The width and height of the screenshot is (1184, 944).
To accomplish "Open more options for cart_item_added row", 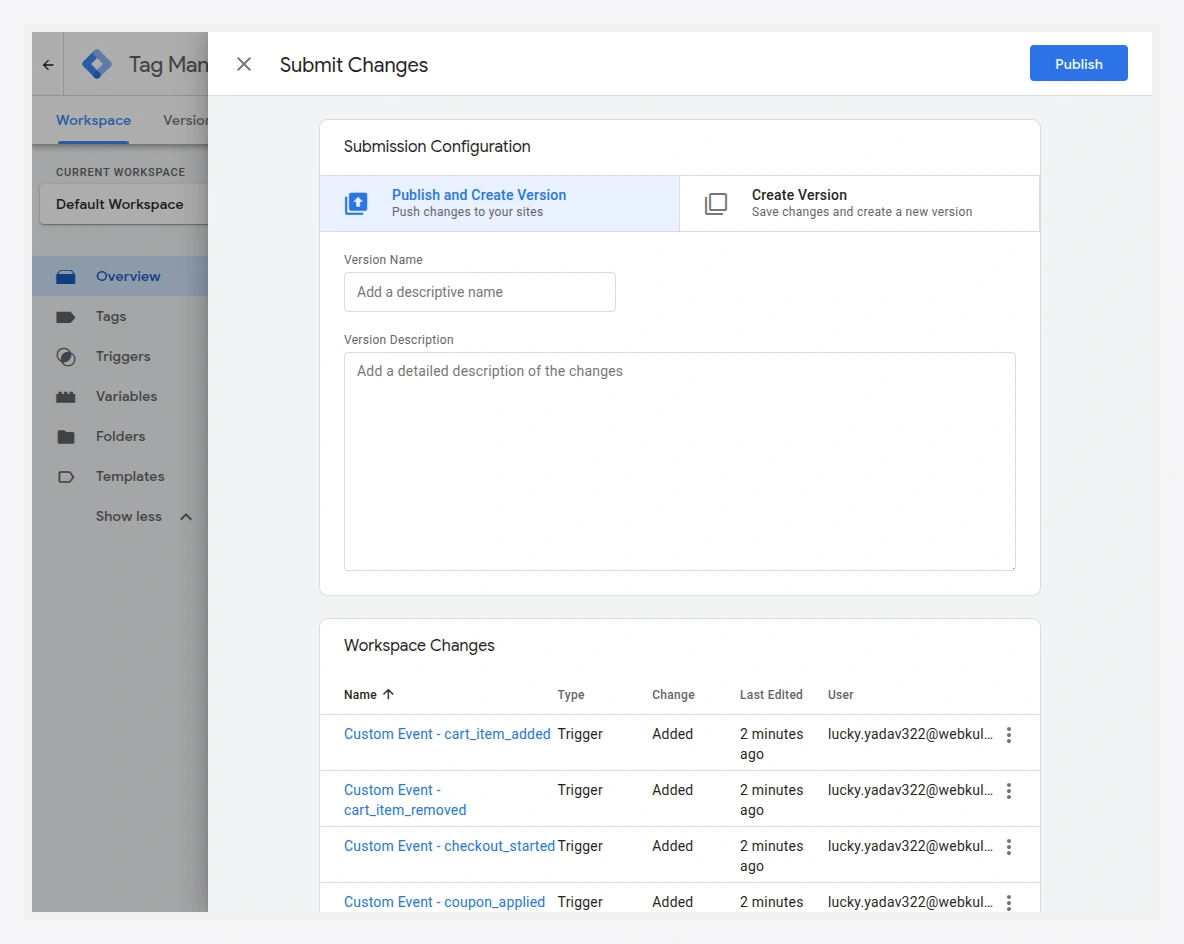I will pyautogui.click(x=1009, y=735).
